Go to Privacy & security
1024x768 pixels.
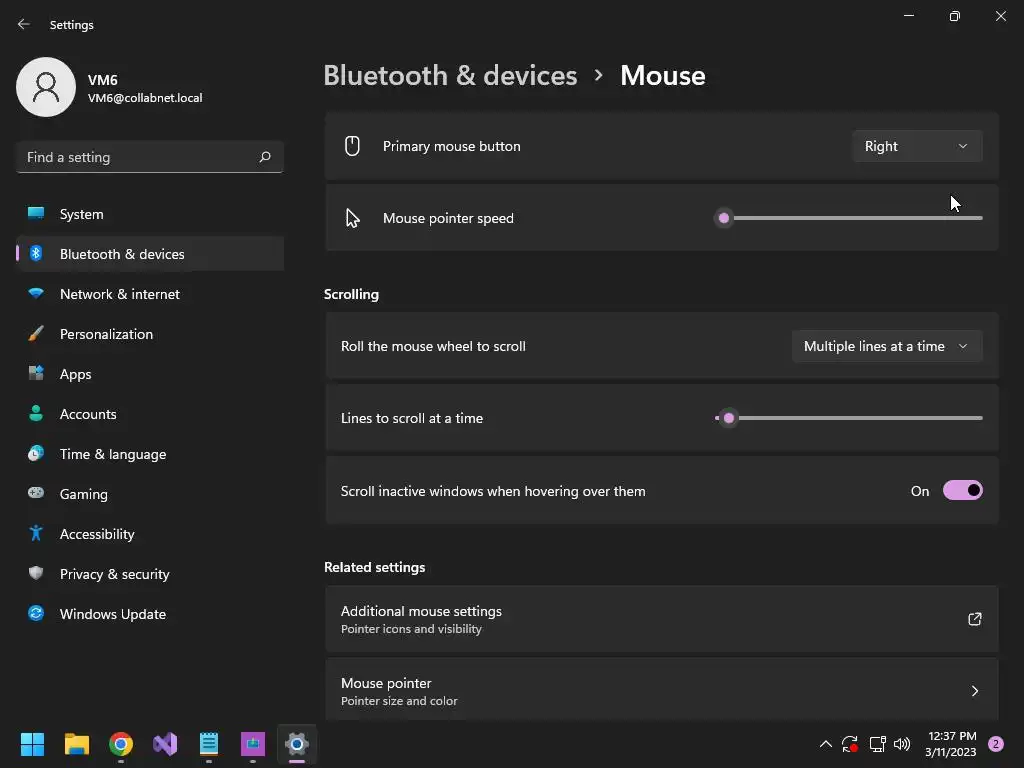click(150, 574)
